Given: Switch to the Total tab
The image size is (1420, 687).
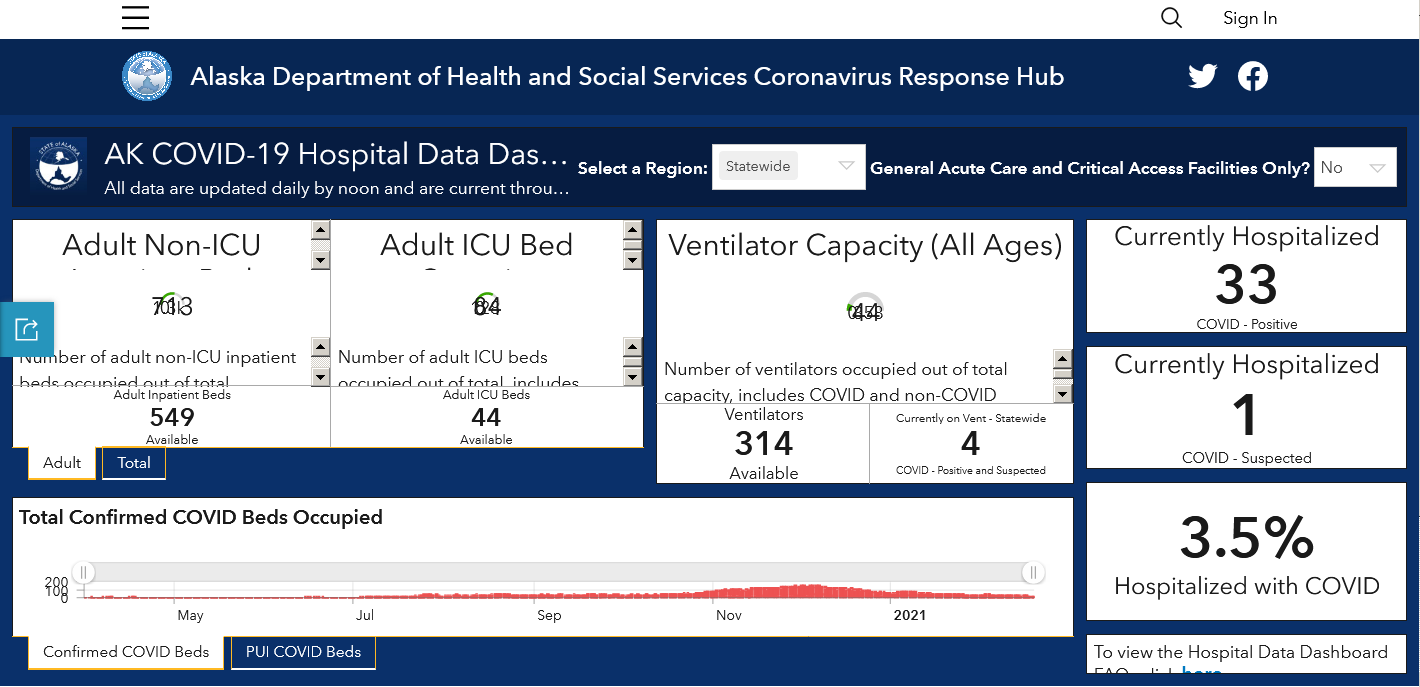Looking at the screenshot, I should click(134, 463).
